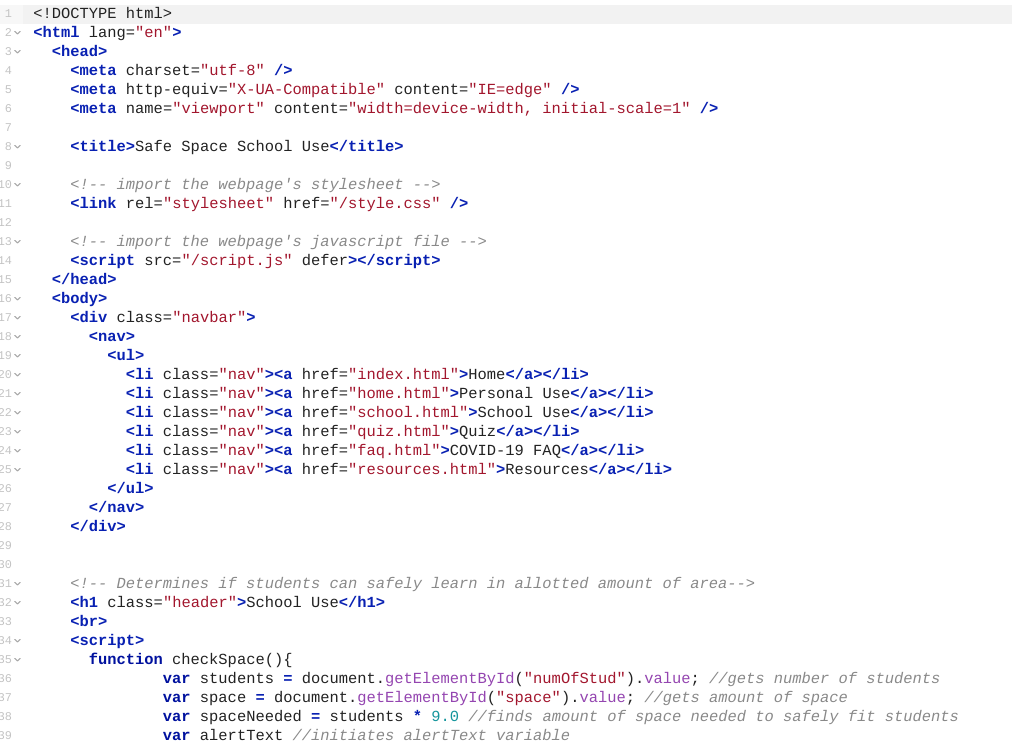This screenshot has width=1012, height=742.
Task: Click the "space" string in getElementById
Action: (529, 697)
